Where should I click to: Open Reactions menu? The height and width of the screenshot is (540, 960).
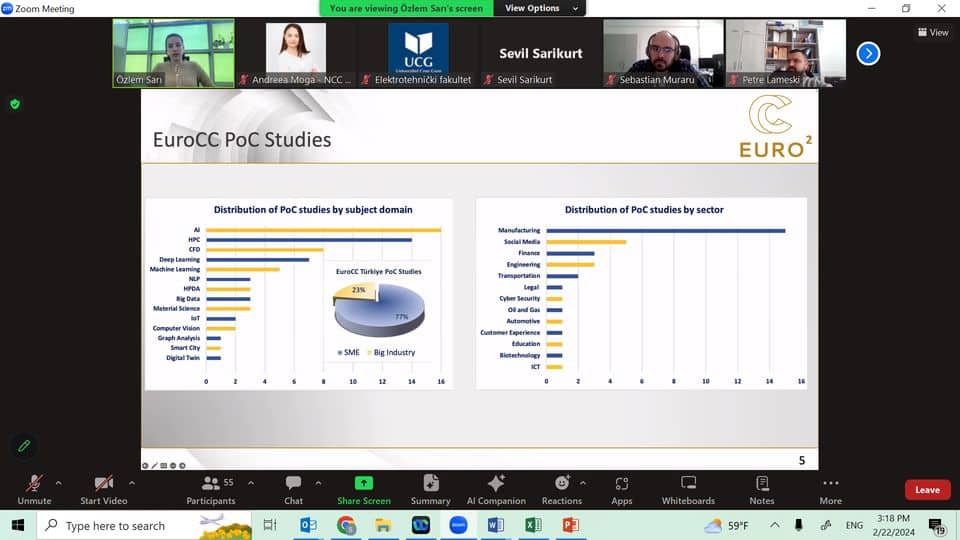pyautogui.click(x=561, y=489)
